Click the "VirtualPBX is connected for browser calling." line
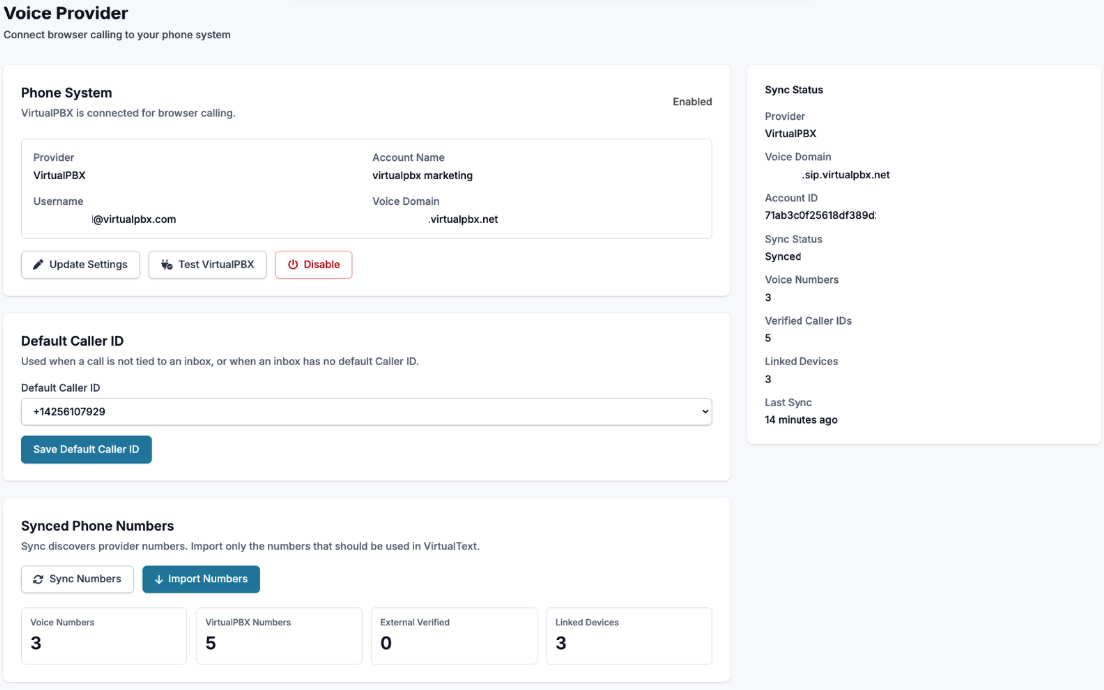 pos(128,113)
